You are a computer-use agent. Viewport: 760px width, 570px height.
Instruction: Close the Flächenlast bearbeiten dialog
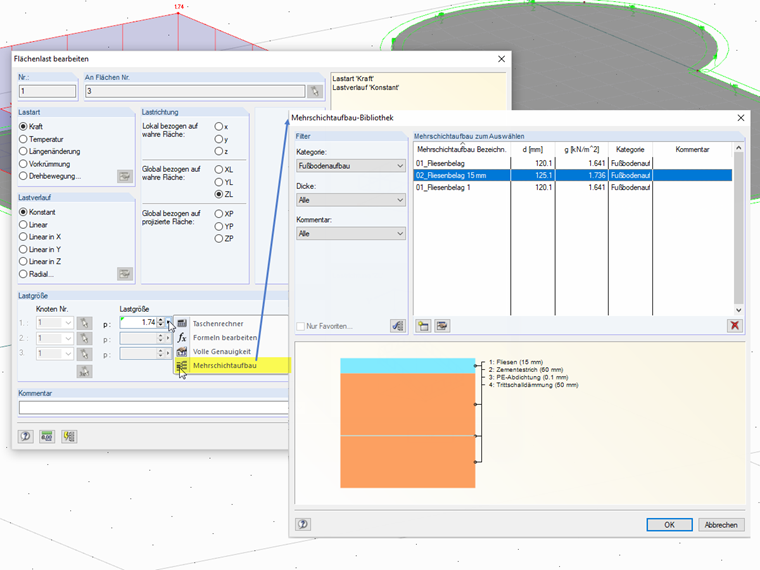point(502,59)
